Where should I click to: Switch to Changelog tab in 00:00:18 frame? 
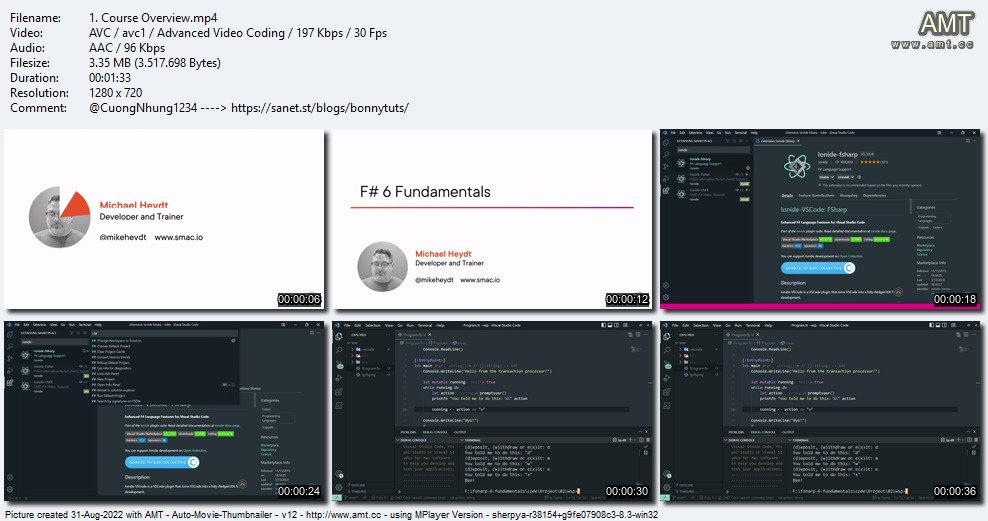pos(848,195)
